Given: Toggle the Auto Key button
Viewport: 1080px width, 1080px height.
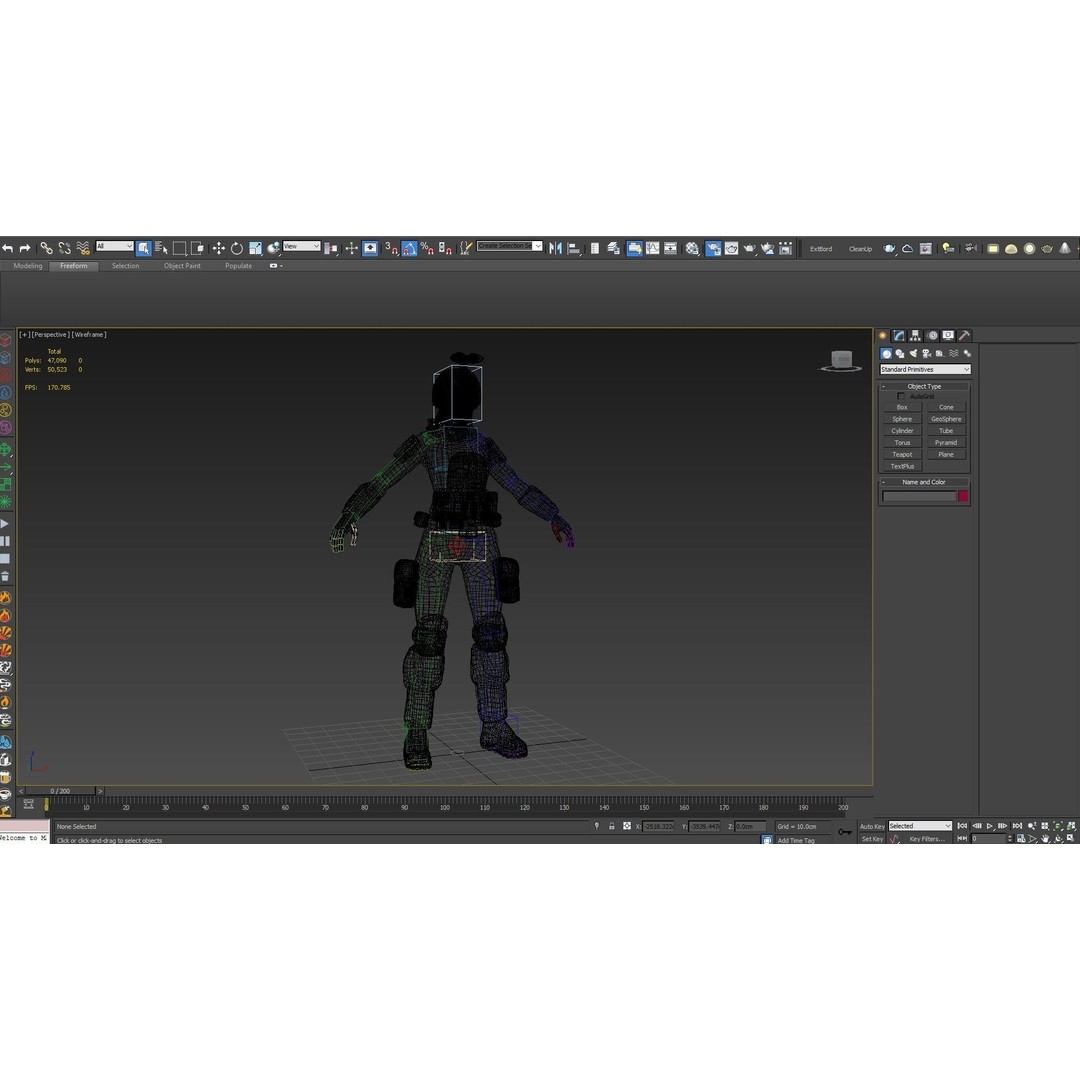Looking at the screenshot, I should click(872, 826).
